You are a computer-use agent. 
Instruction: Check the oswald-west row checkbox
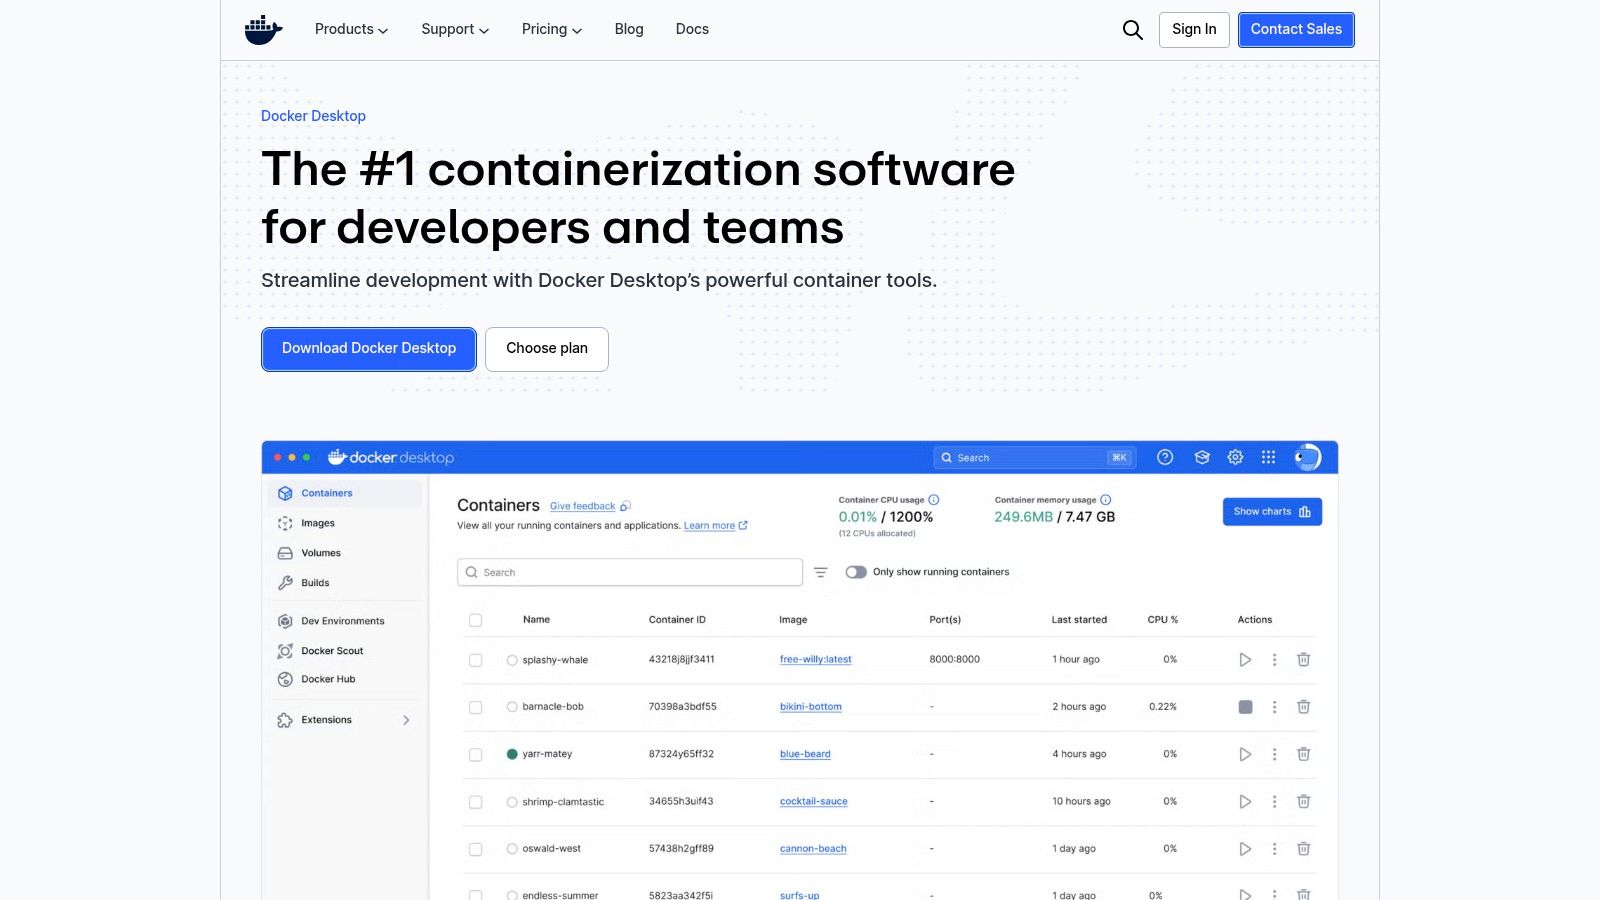coord(476,849)
